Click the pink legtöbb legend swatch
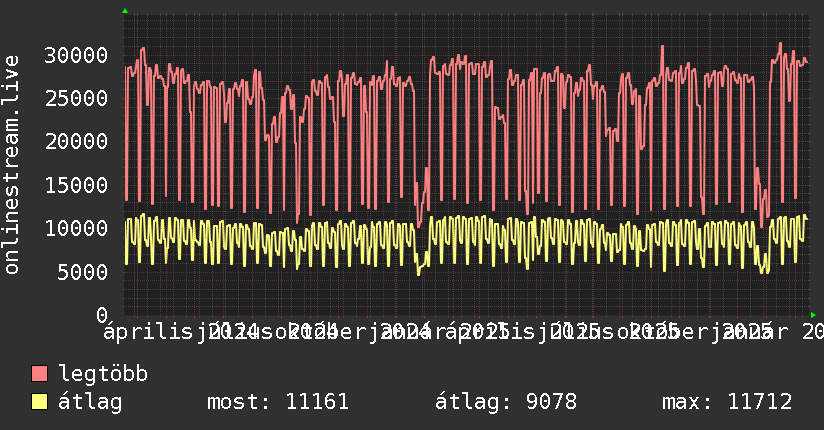Screen dimensions: 824x430 click(x=39, y=373)
